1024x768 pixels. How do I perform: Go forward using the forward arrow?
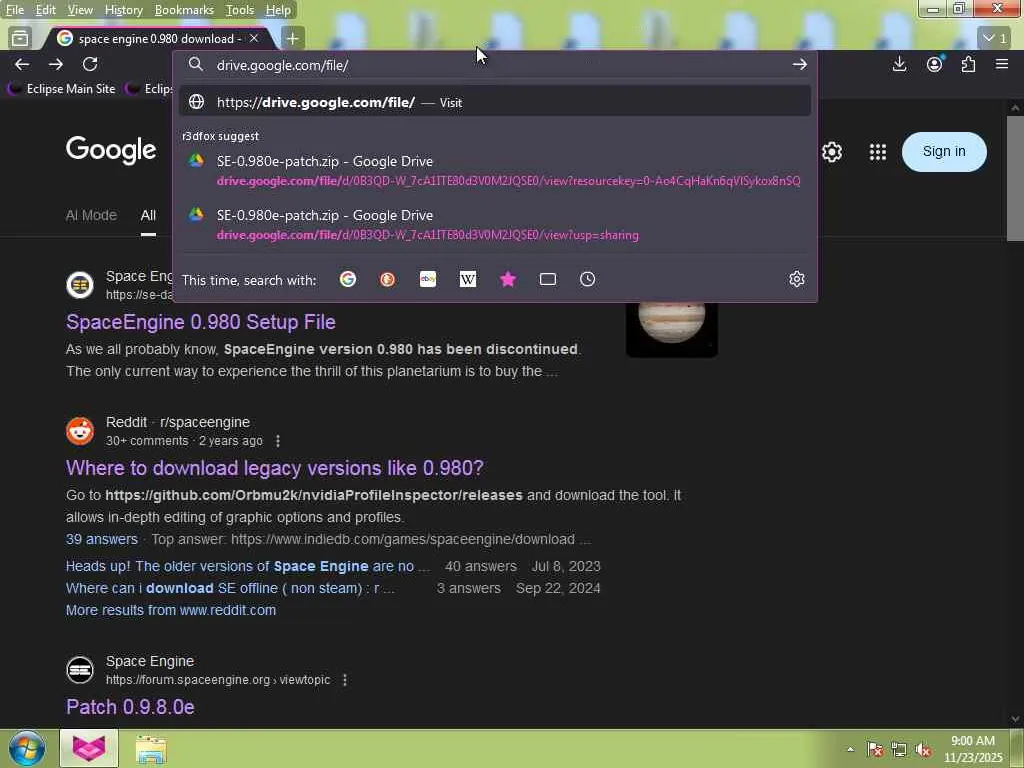pyautogui.click(x=56, y=64)
